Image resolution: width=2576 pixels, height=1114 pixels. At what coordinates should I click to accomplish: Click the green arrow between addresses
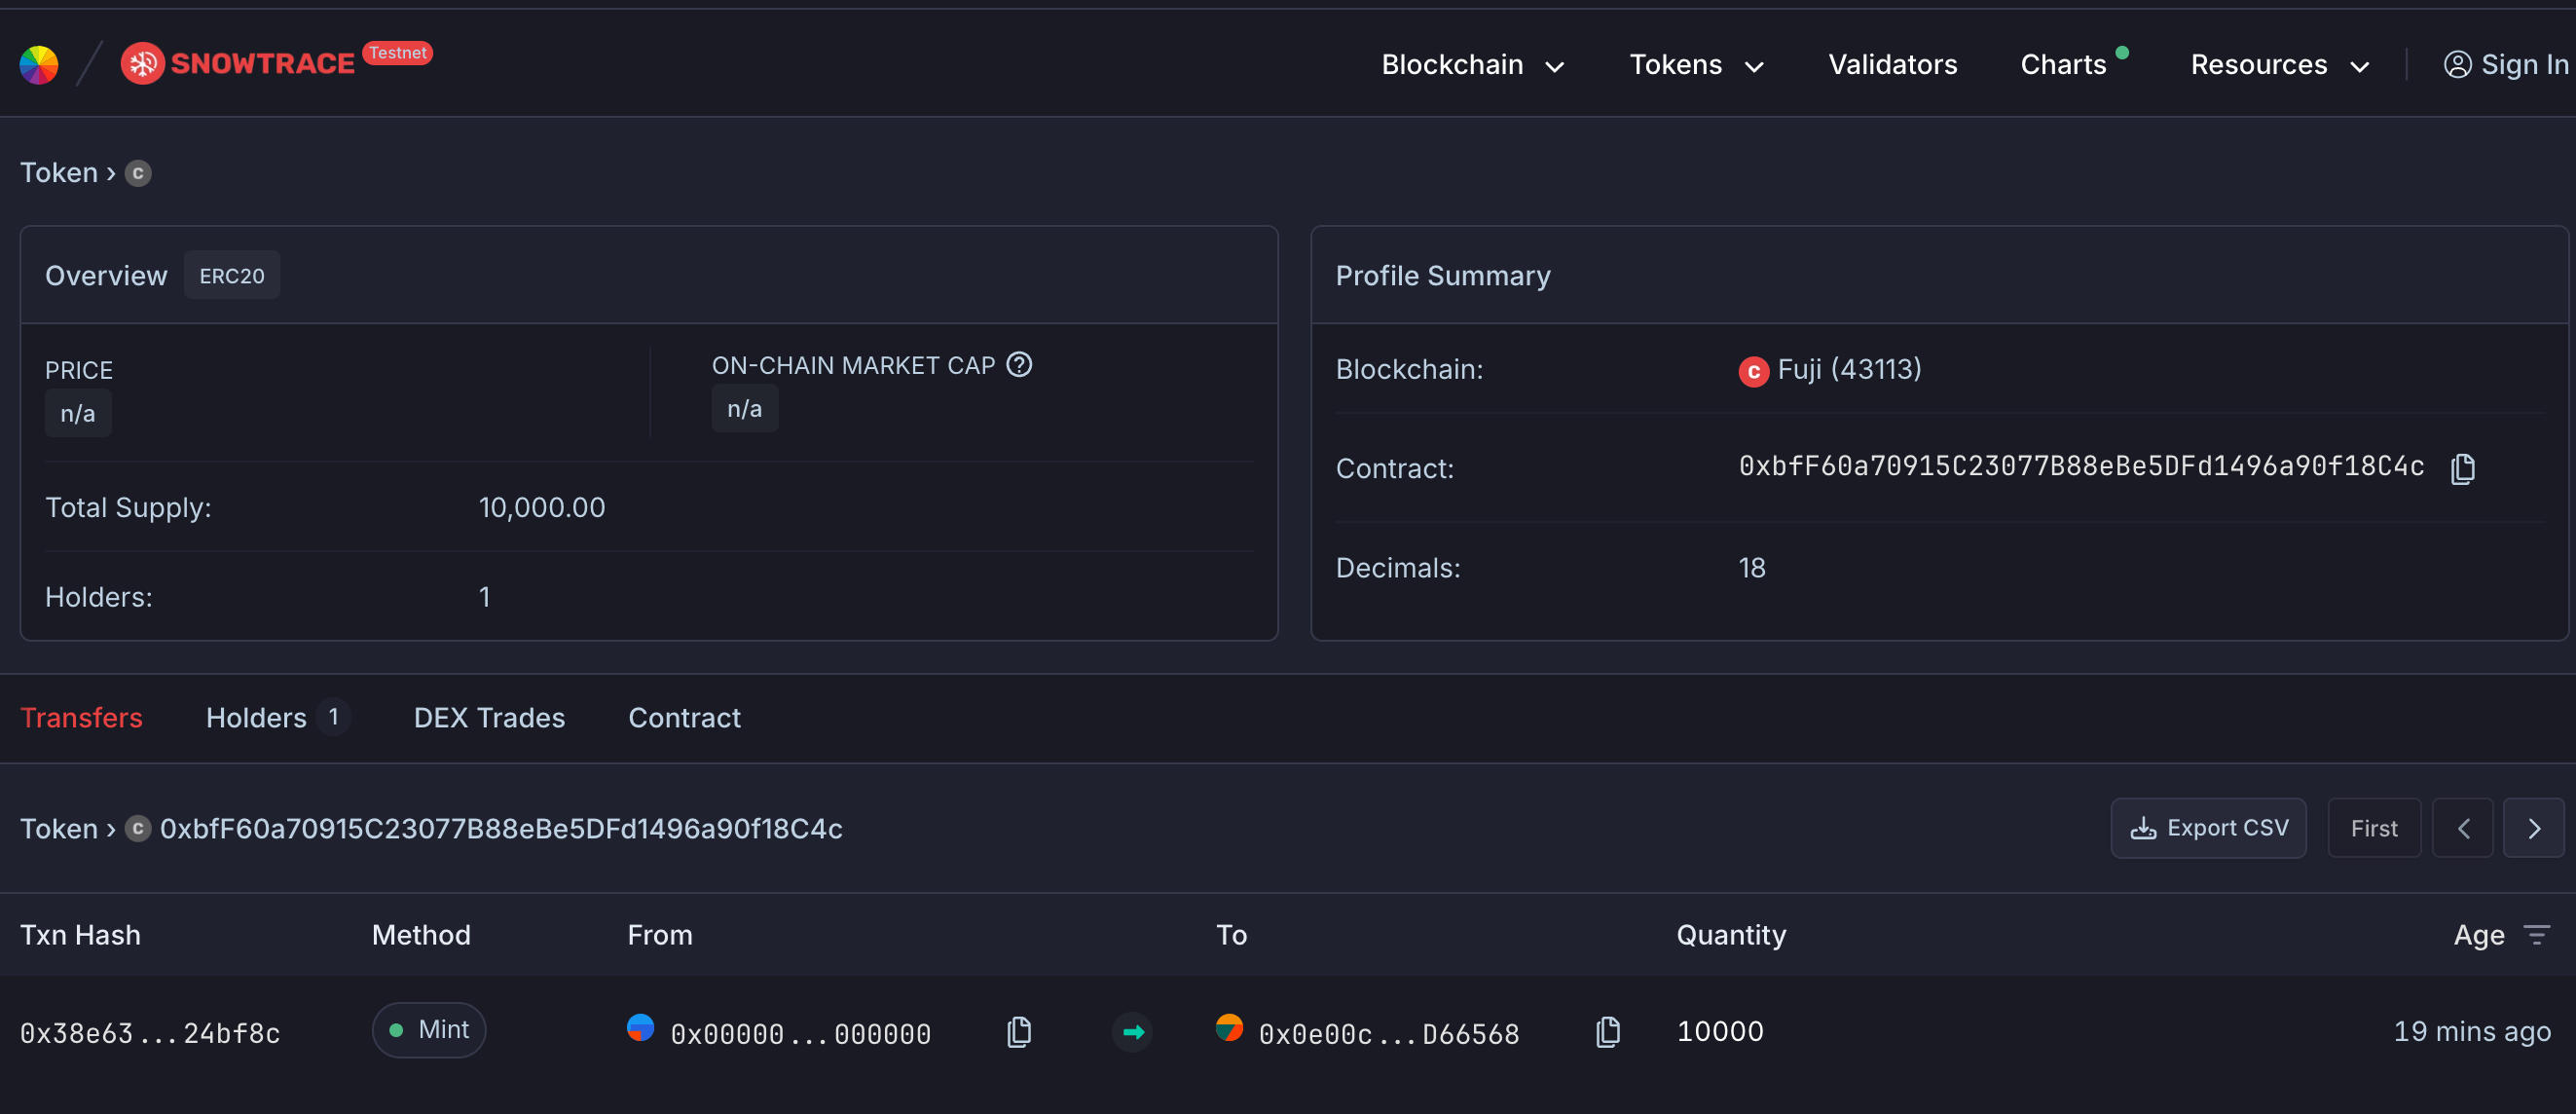pyautogui.click(x=1132, y=1031)
